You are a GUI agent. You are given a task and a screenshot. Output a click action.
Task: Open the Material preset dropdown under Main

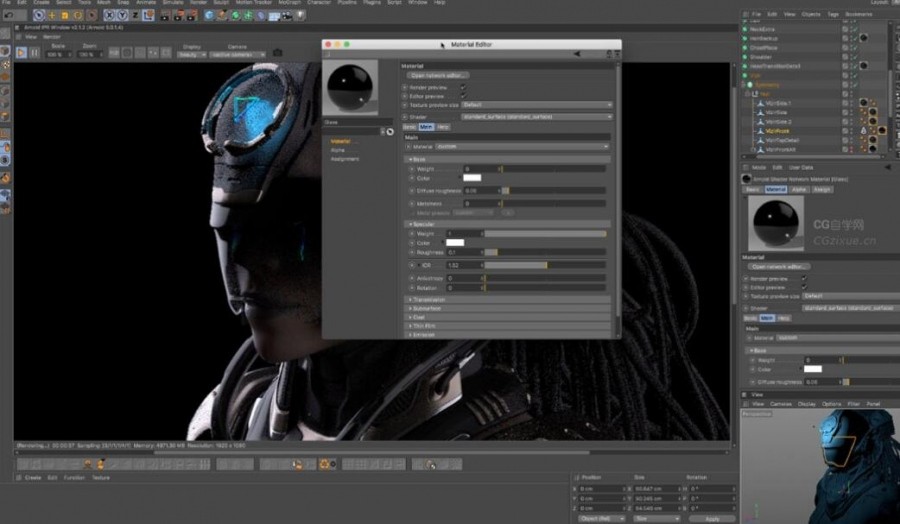(522, 147)
